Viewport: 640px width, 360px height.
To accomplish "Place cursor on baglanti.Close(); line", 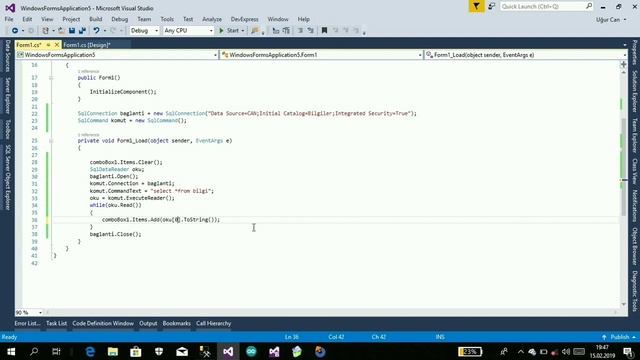I will tap(116, 234).
